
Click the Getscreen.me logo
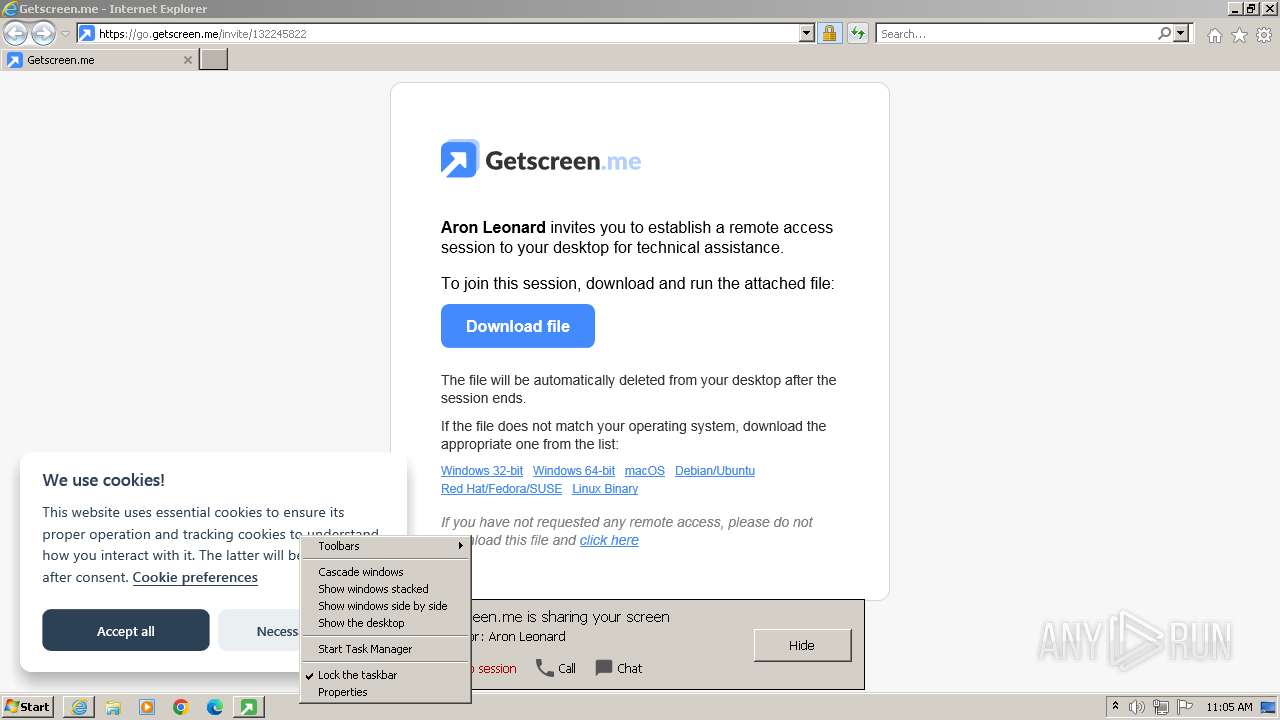pos(541,159)
